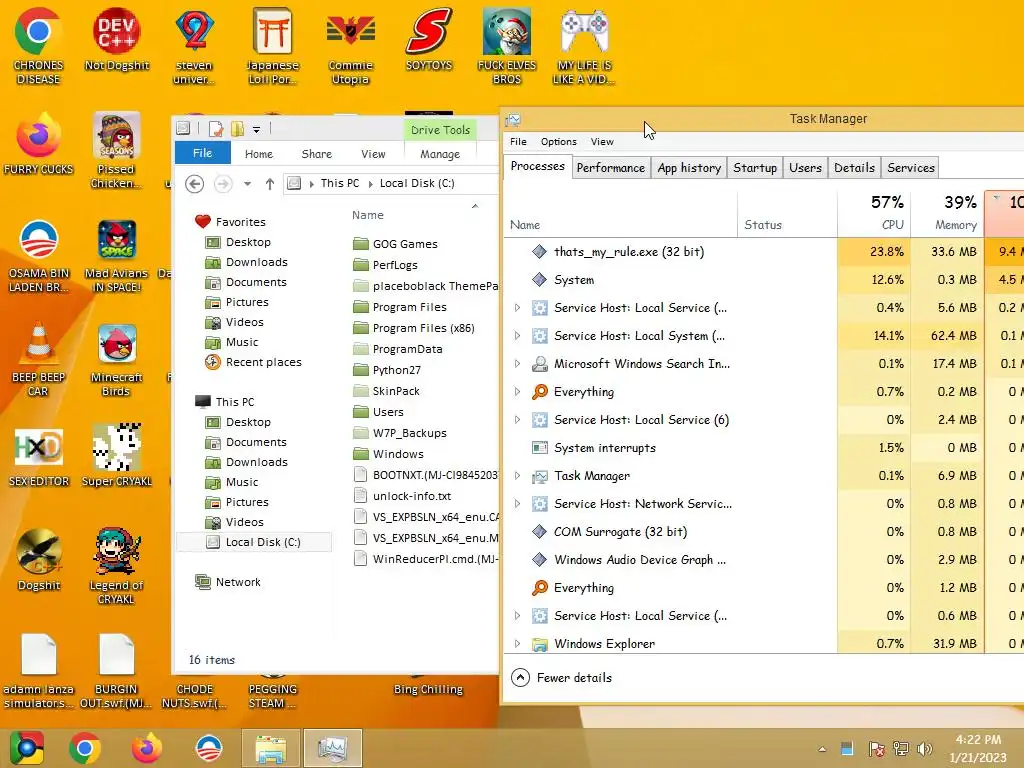This screenshot has width=1024, height=768.
Task: Expand the Windows Explorer process row
Action: tap(517, 644)
